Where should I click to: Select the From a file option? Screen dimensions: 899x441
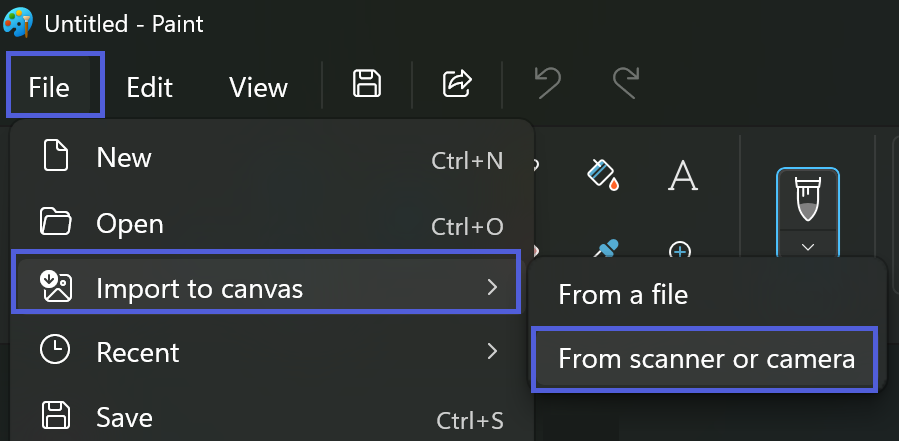pos(622,295)
